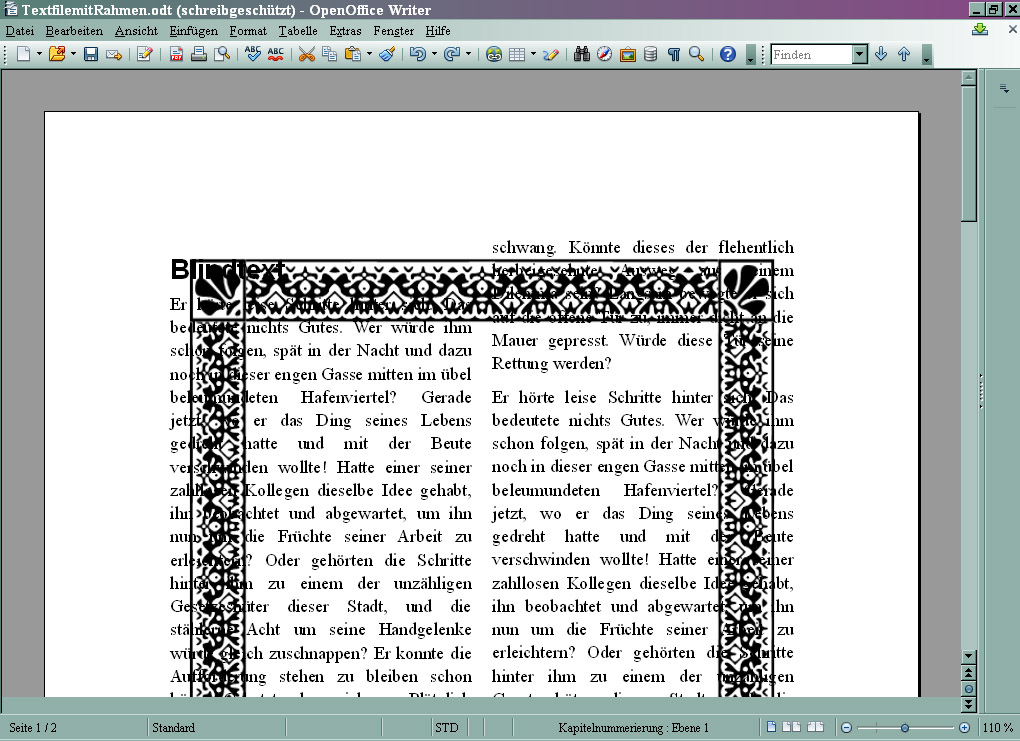The image size is (1020, 741).
Task: Open the Navigator compass icon
Action: point(604,55)
